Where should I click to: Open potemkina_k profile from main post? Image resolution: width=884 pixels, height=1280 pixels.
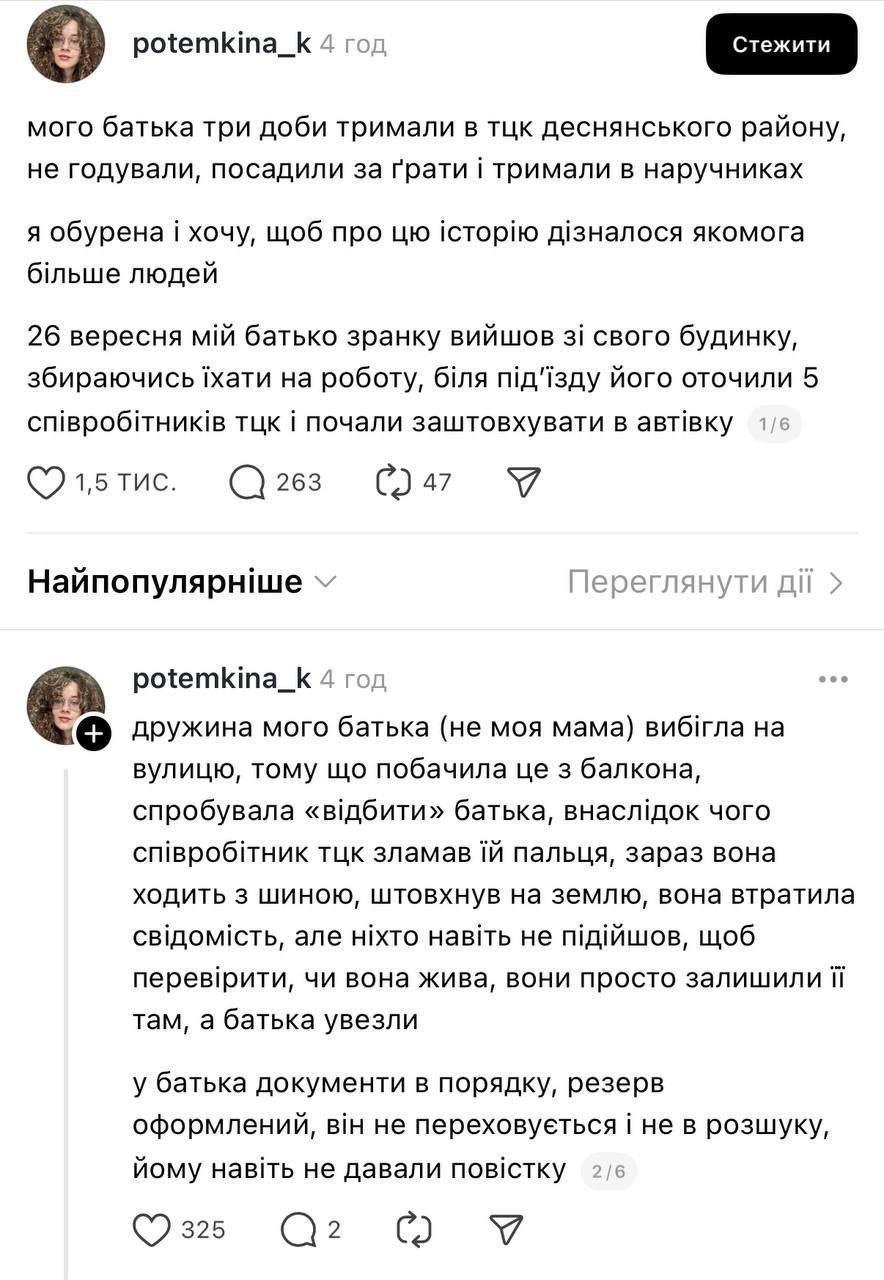(221, 44)
